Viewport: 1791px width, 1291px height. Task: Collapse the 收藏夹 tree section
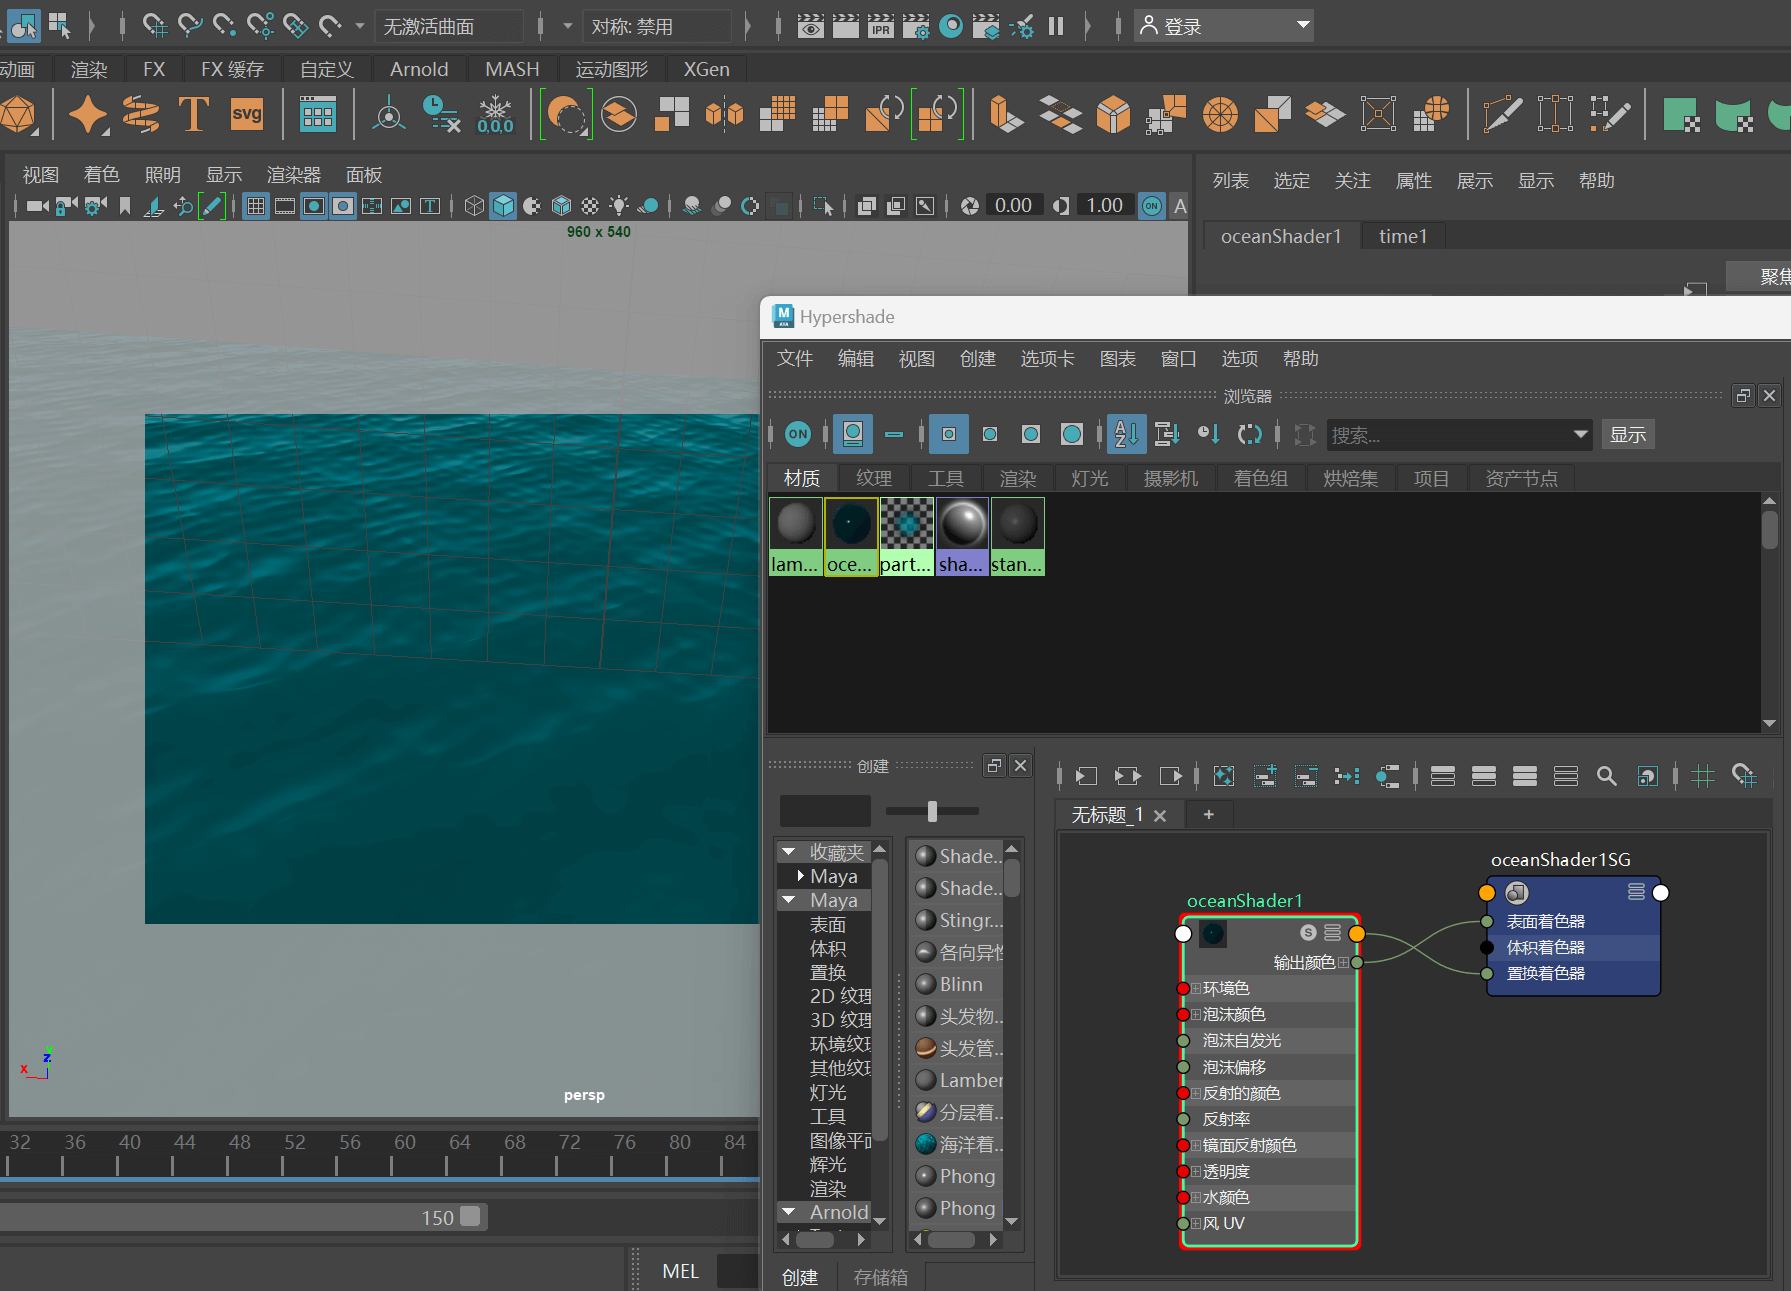tap(789, 852)
